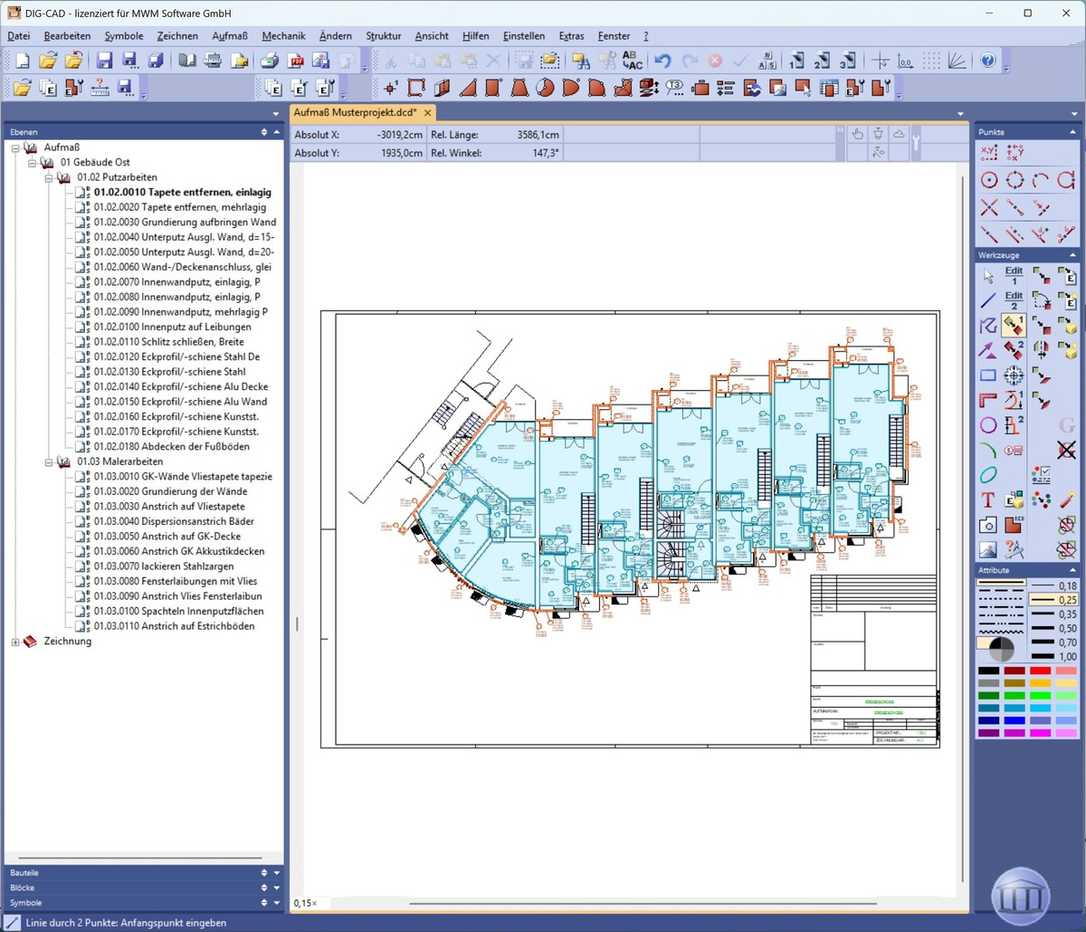Click the green checkmark confirm button in toolbar
The width and height of the screenshot is (1086, 932).
click(x=741, y=60)
